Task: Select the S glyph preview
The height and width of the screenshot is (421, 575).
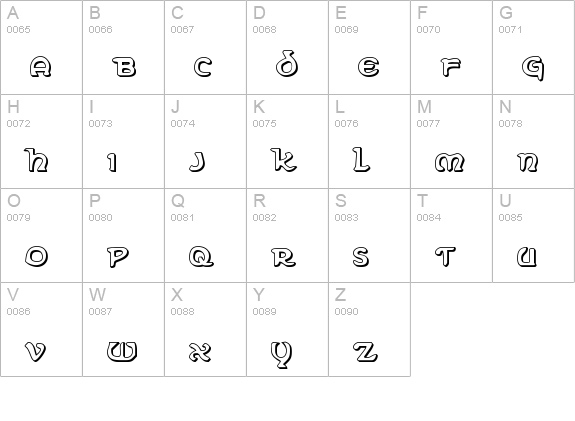Action: 361,257
